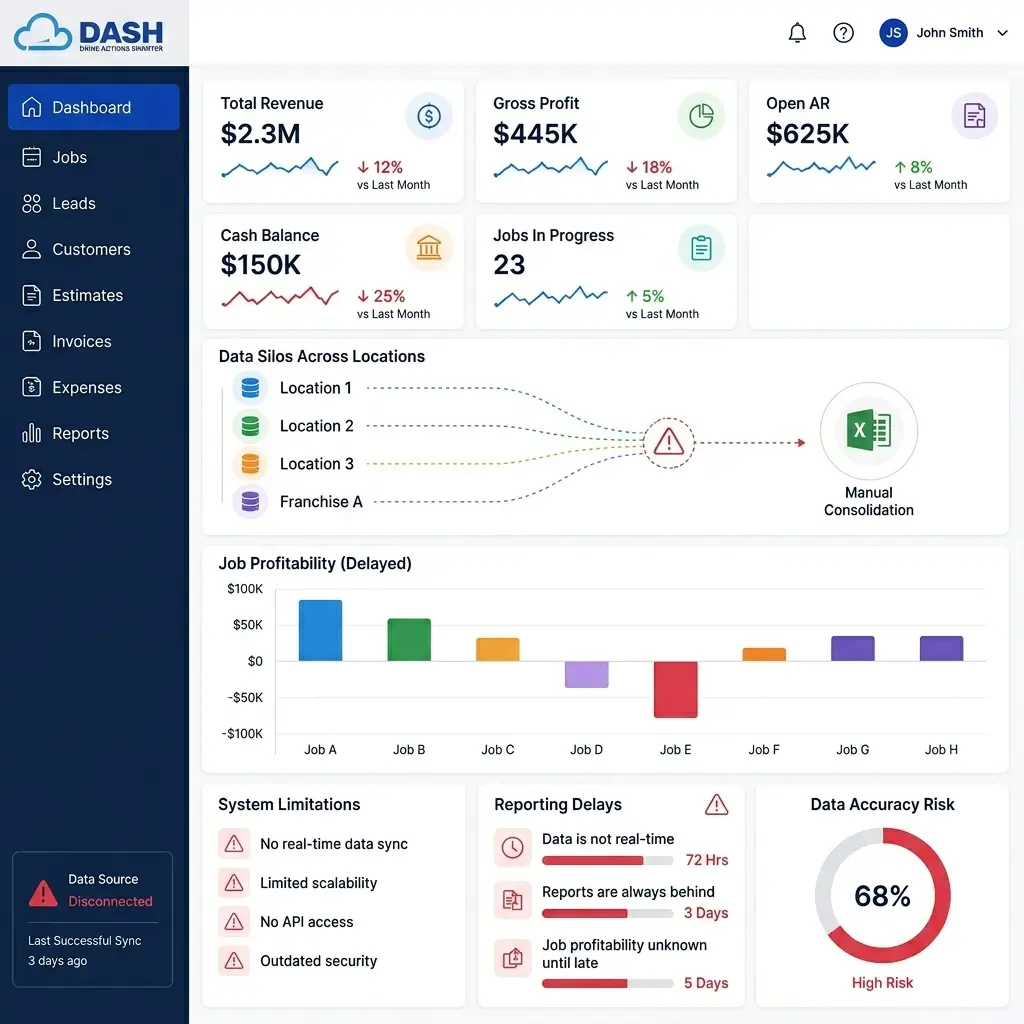
Task: Click the Manual Consolidation label
Action: pyautogui.click(x=869, y=502)
